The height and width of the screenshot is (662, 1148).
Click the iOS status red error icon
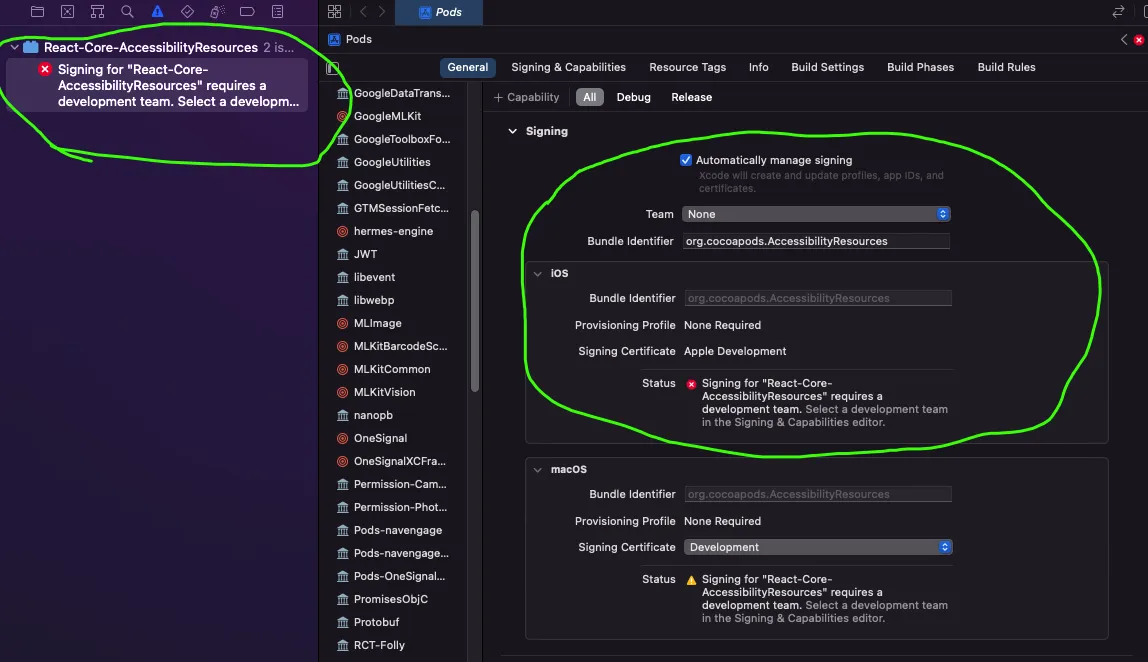pyautogui.click(x=691, y=384)
